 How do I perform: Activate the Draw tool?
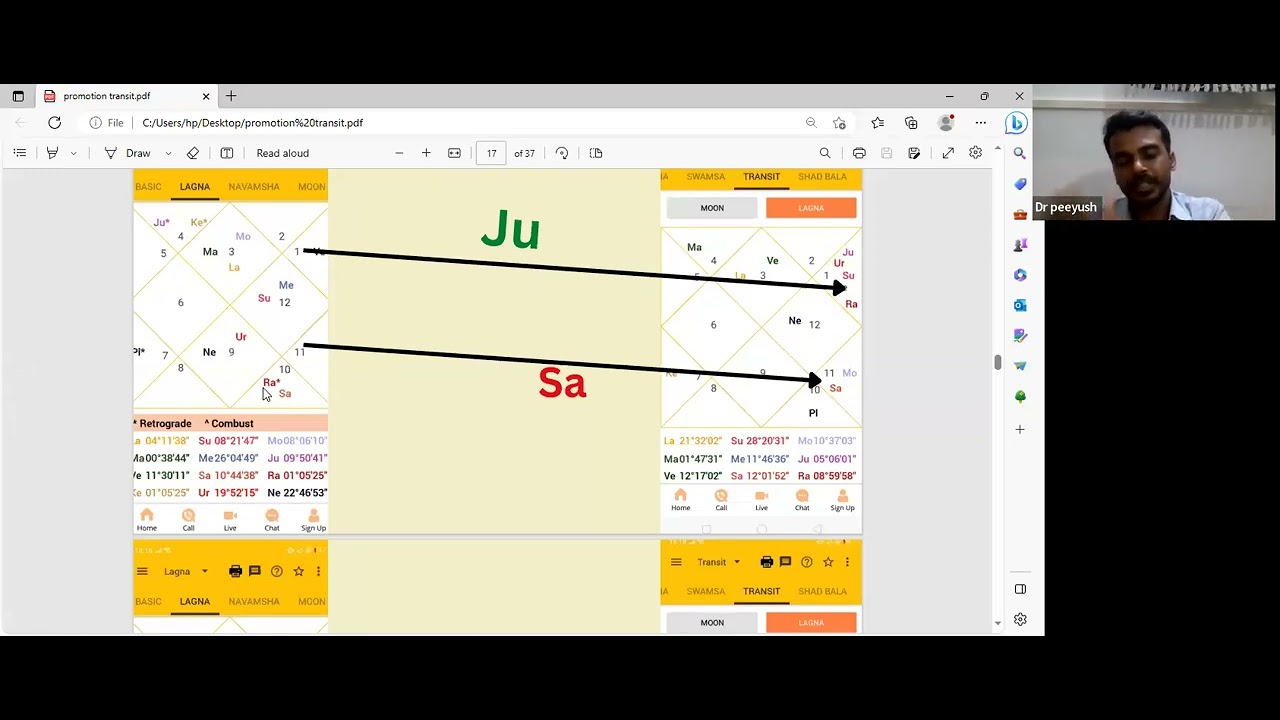[129, 153]
